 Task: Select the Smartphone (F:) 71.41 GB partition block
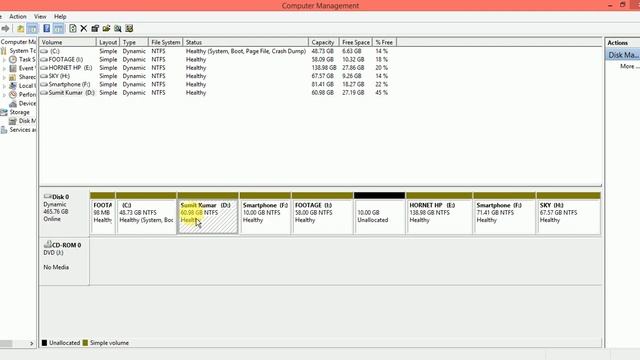tap(504, 213)
